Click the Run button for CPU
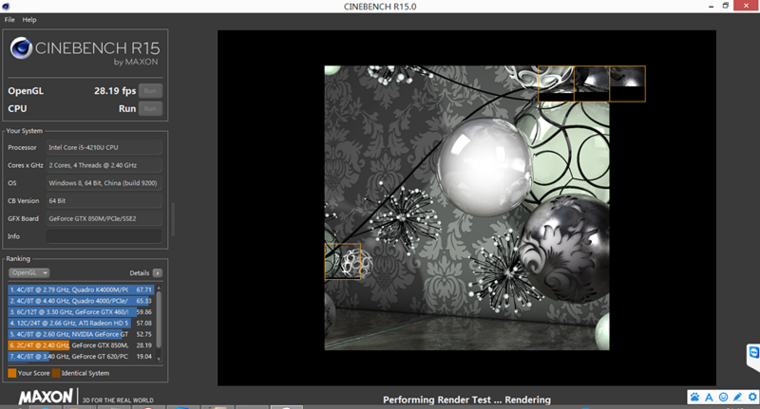This screenshot has width=760, height=409. (x=150, y=109)
